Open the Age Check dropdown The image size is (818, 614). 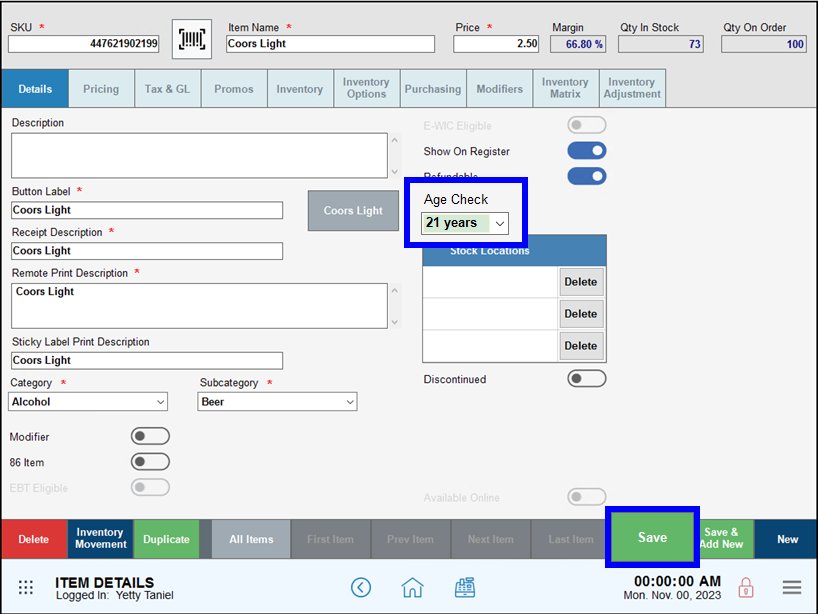465,223
